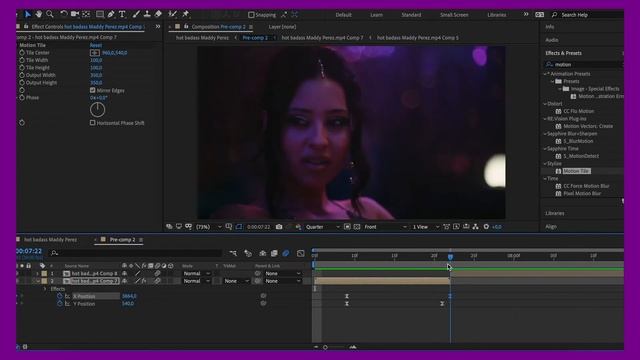
Task: Click the Tile Center crosshair point button
Action: click(x=95, y=53)
